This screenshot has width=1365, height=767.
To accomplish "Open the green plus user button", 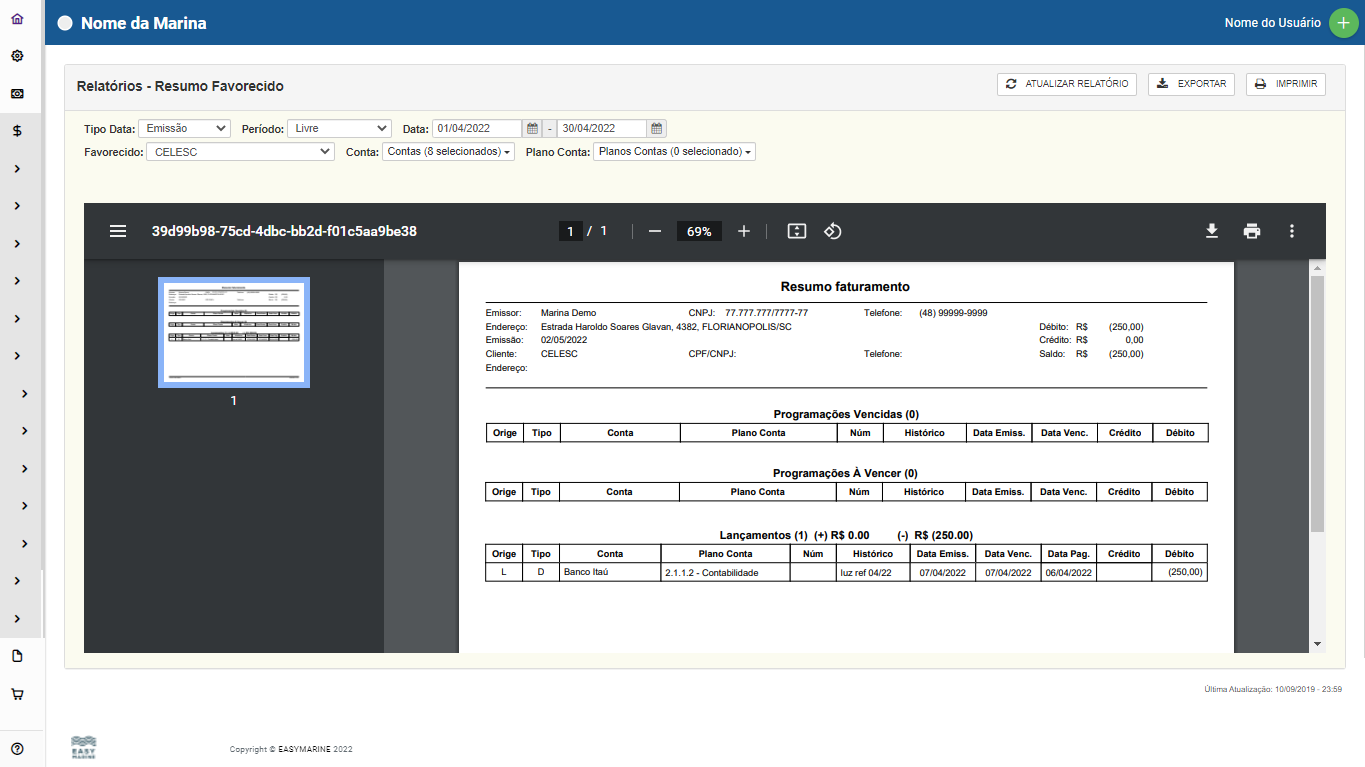I will click(1343, 22).
